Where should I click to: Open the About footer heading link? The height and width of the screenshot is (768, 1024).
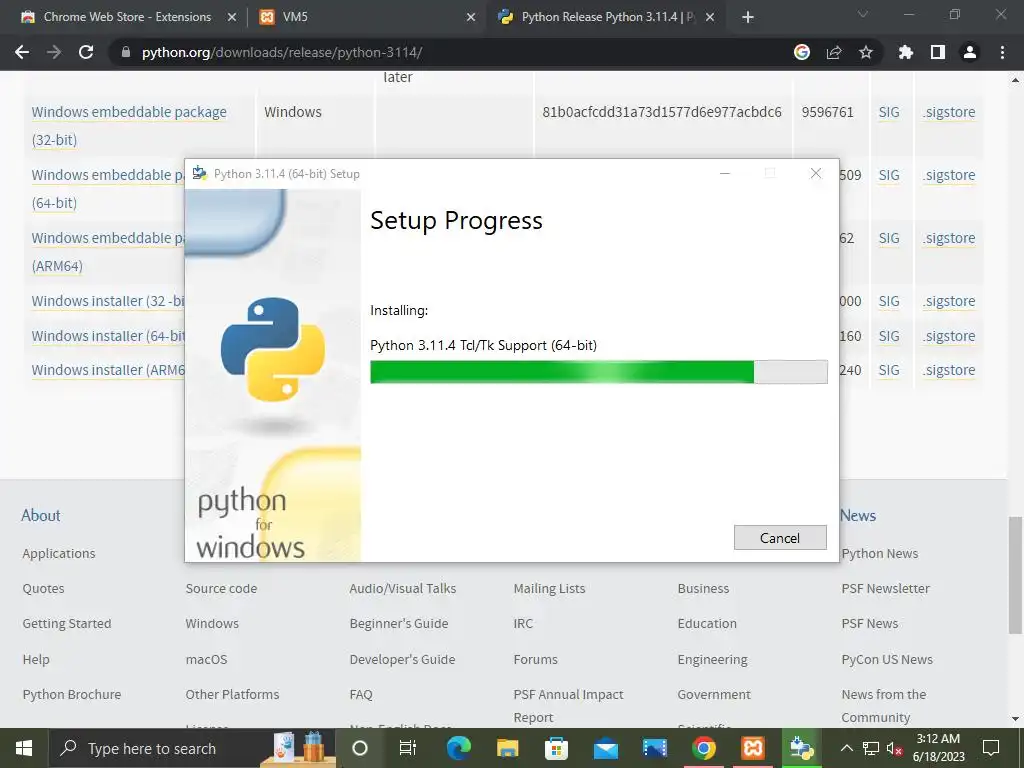[40, 515]
